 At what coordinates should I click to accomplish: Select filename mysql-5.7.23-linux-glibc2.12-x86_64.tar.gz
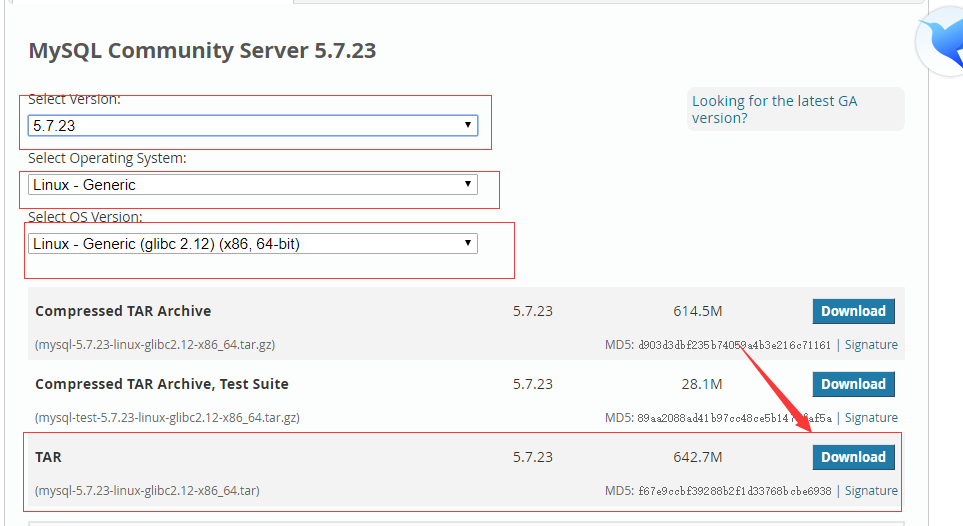click(155, 345)
